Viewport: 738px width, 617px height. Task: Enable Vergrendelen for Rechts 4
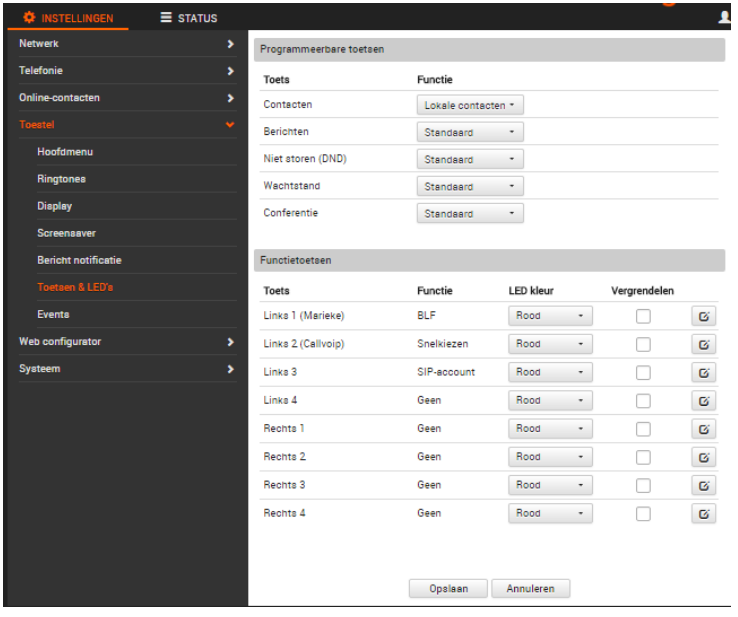point(645,515)
